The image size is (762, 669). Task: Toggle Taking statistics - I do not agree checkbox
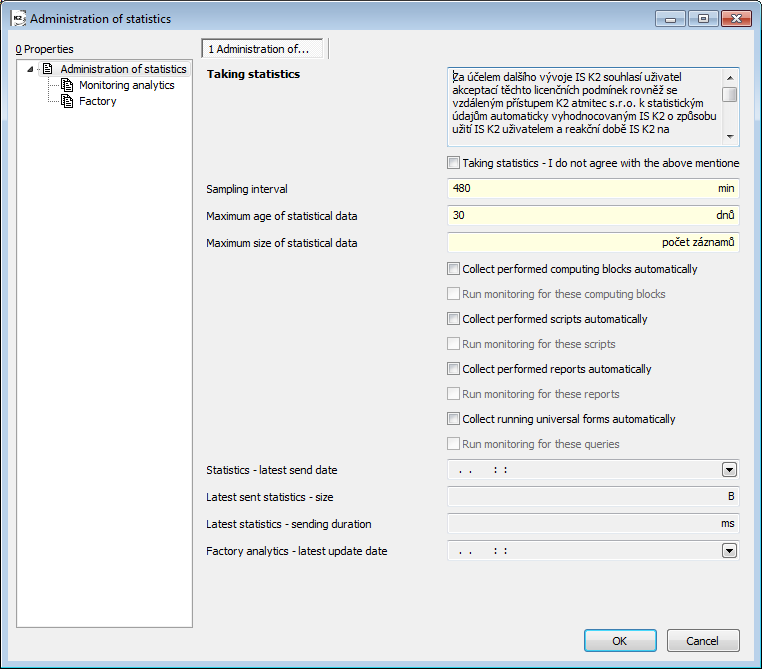(453, 163)
